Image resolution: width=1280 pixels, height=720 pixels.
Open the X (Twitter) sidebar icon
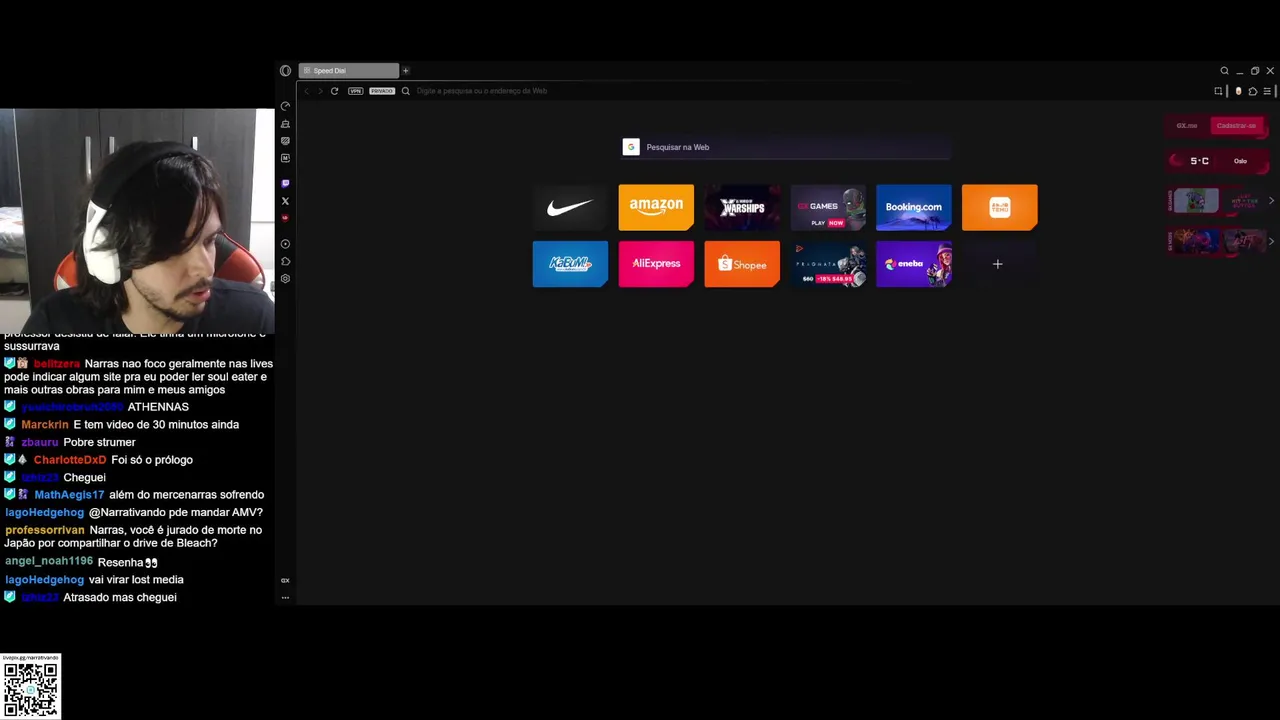pos(285,201)
